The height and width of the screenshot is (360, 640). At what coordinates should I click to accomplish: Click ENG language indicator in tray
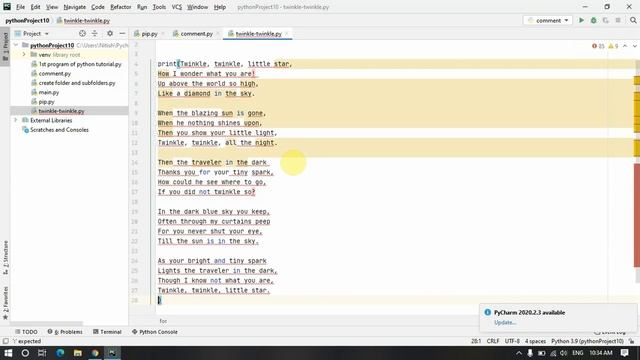point(578,353)
